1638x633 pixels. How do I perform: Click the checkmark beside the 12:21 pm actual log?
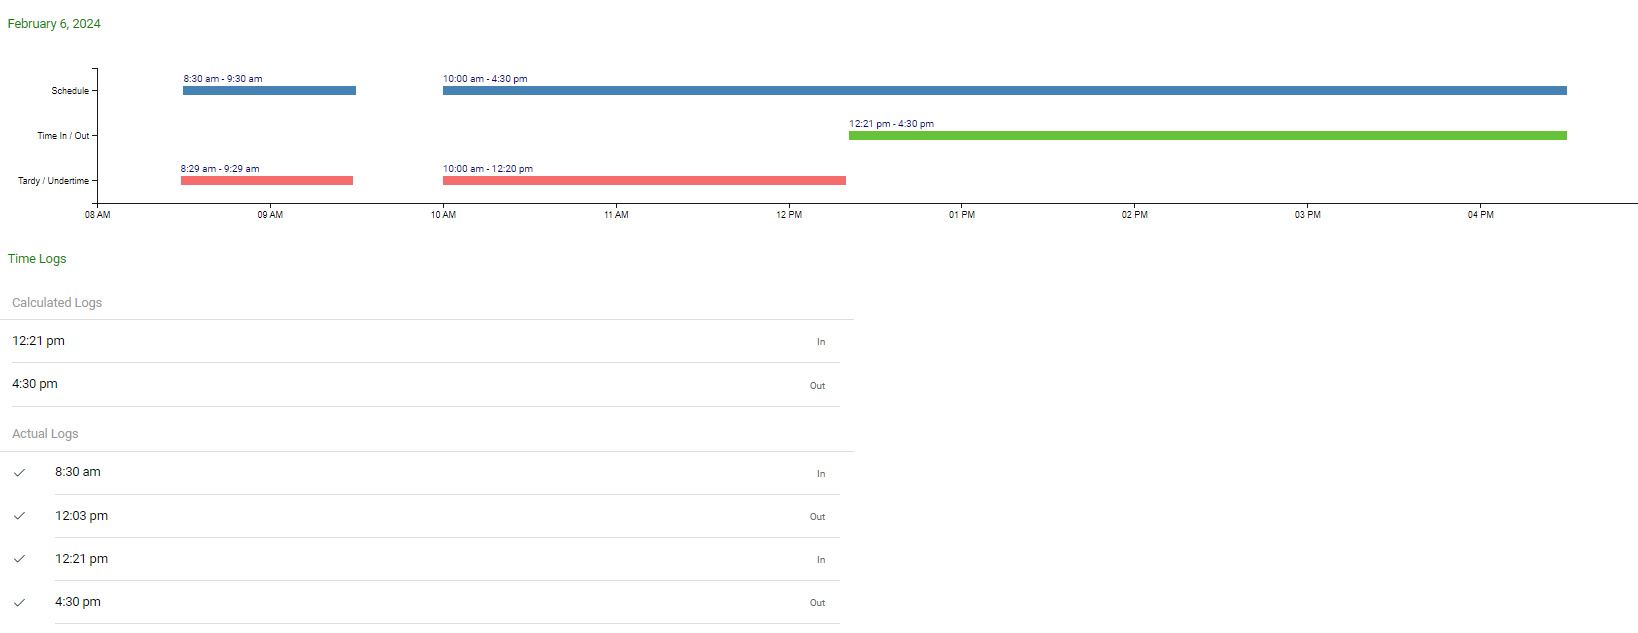click(19, 559)
